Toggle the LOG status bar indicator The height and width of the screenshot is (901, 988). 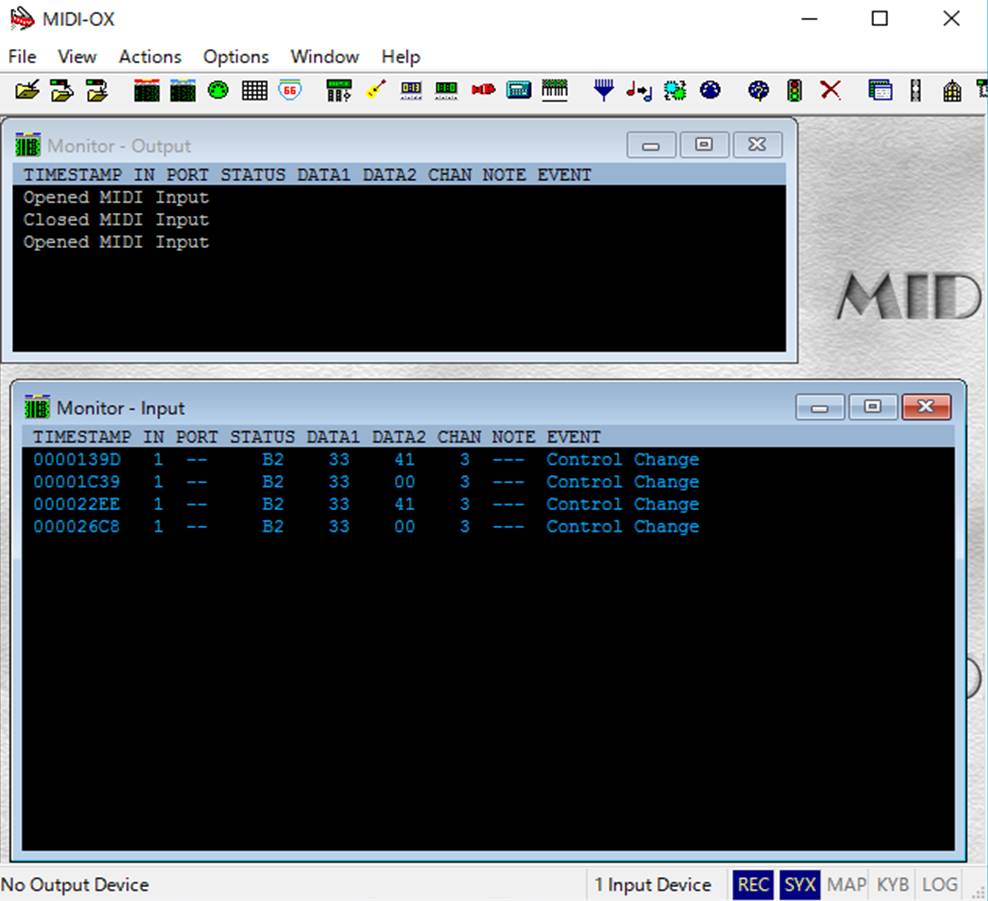(939, 885)
